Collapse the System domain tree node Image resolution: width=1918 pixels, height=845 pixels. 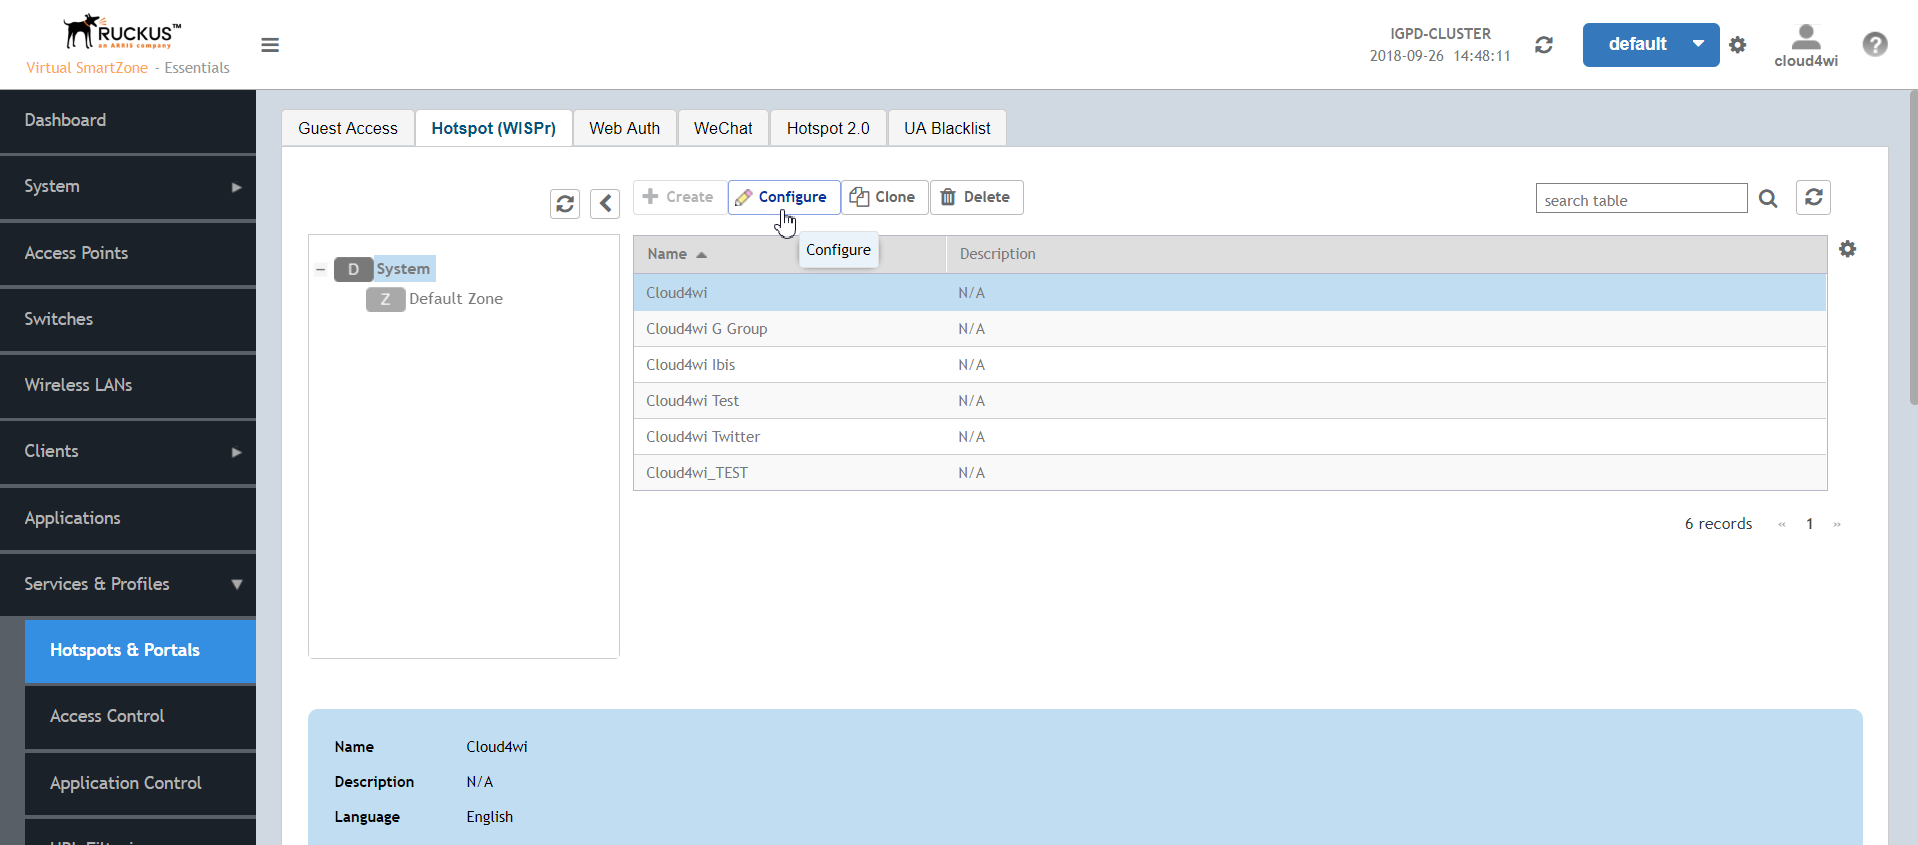[320, 269]
